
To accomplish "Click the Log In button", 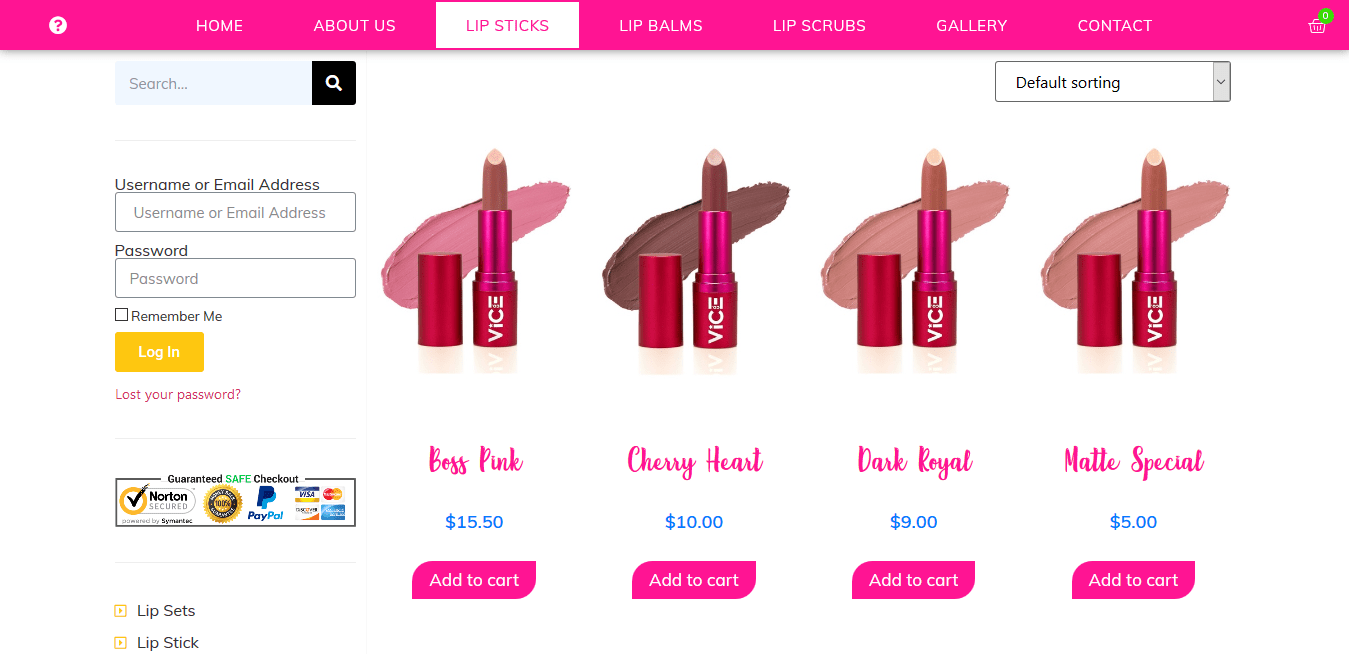I will point(159,352).
